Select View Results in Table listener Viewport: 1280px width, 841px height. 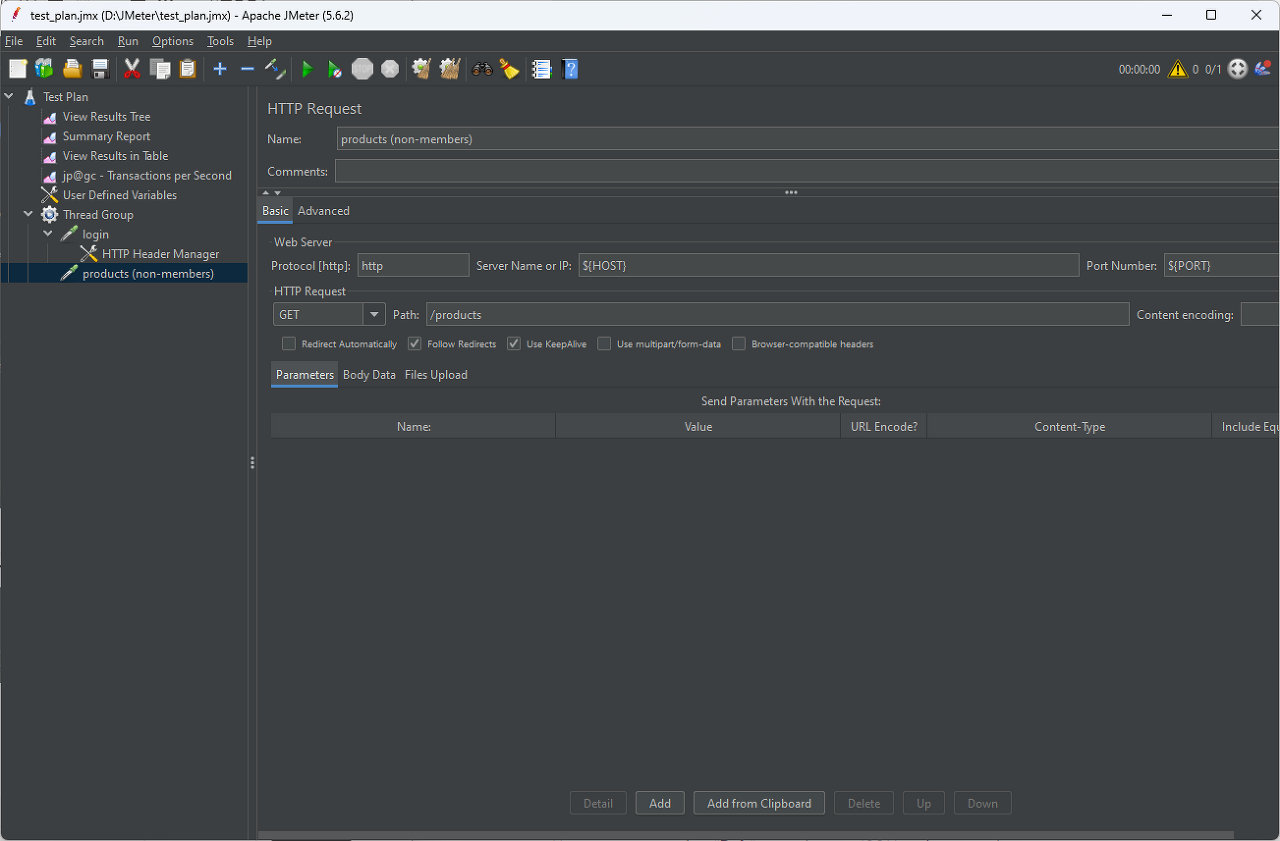click(115, 156)
